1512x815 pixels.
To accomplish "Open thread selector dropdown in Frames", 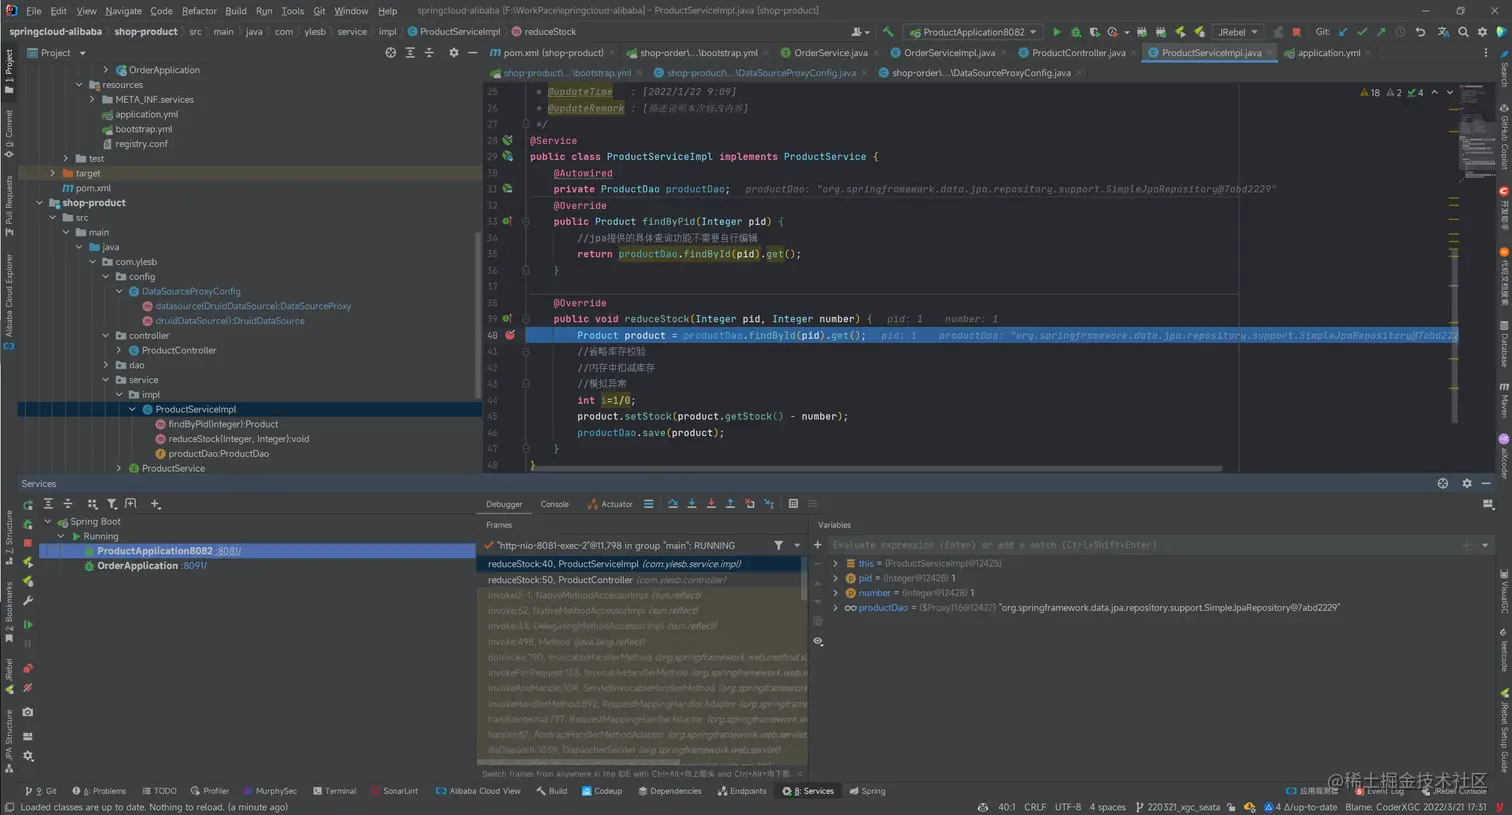I will [797, 545].
